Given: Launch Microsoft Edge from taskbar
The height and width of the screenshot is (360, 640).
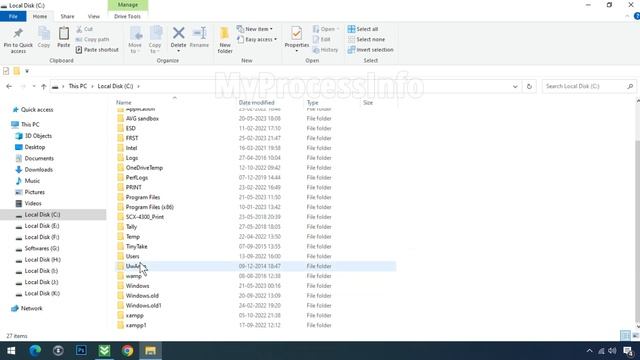Looking at the screenshot, I should (35, 351).
